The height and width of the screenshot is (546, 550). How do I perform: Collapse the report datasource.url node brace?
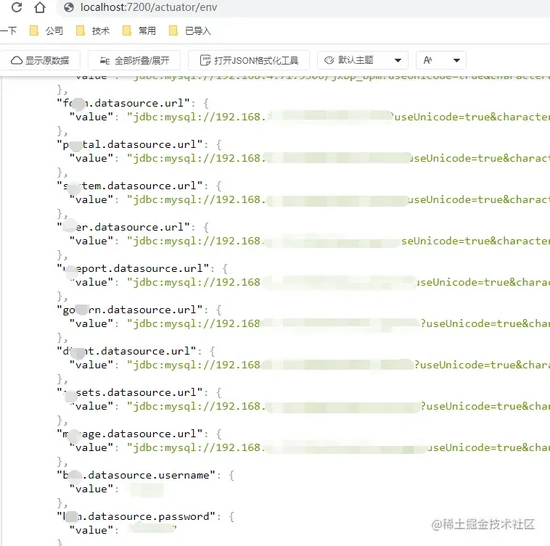[x=225, y=269]
